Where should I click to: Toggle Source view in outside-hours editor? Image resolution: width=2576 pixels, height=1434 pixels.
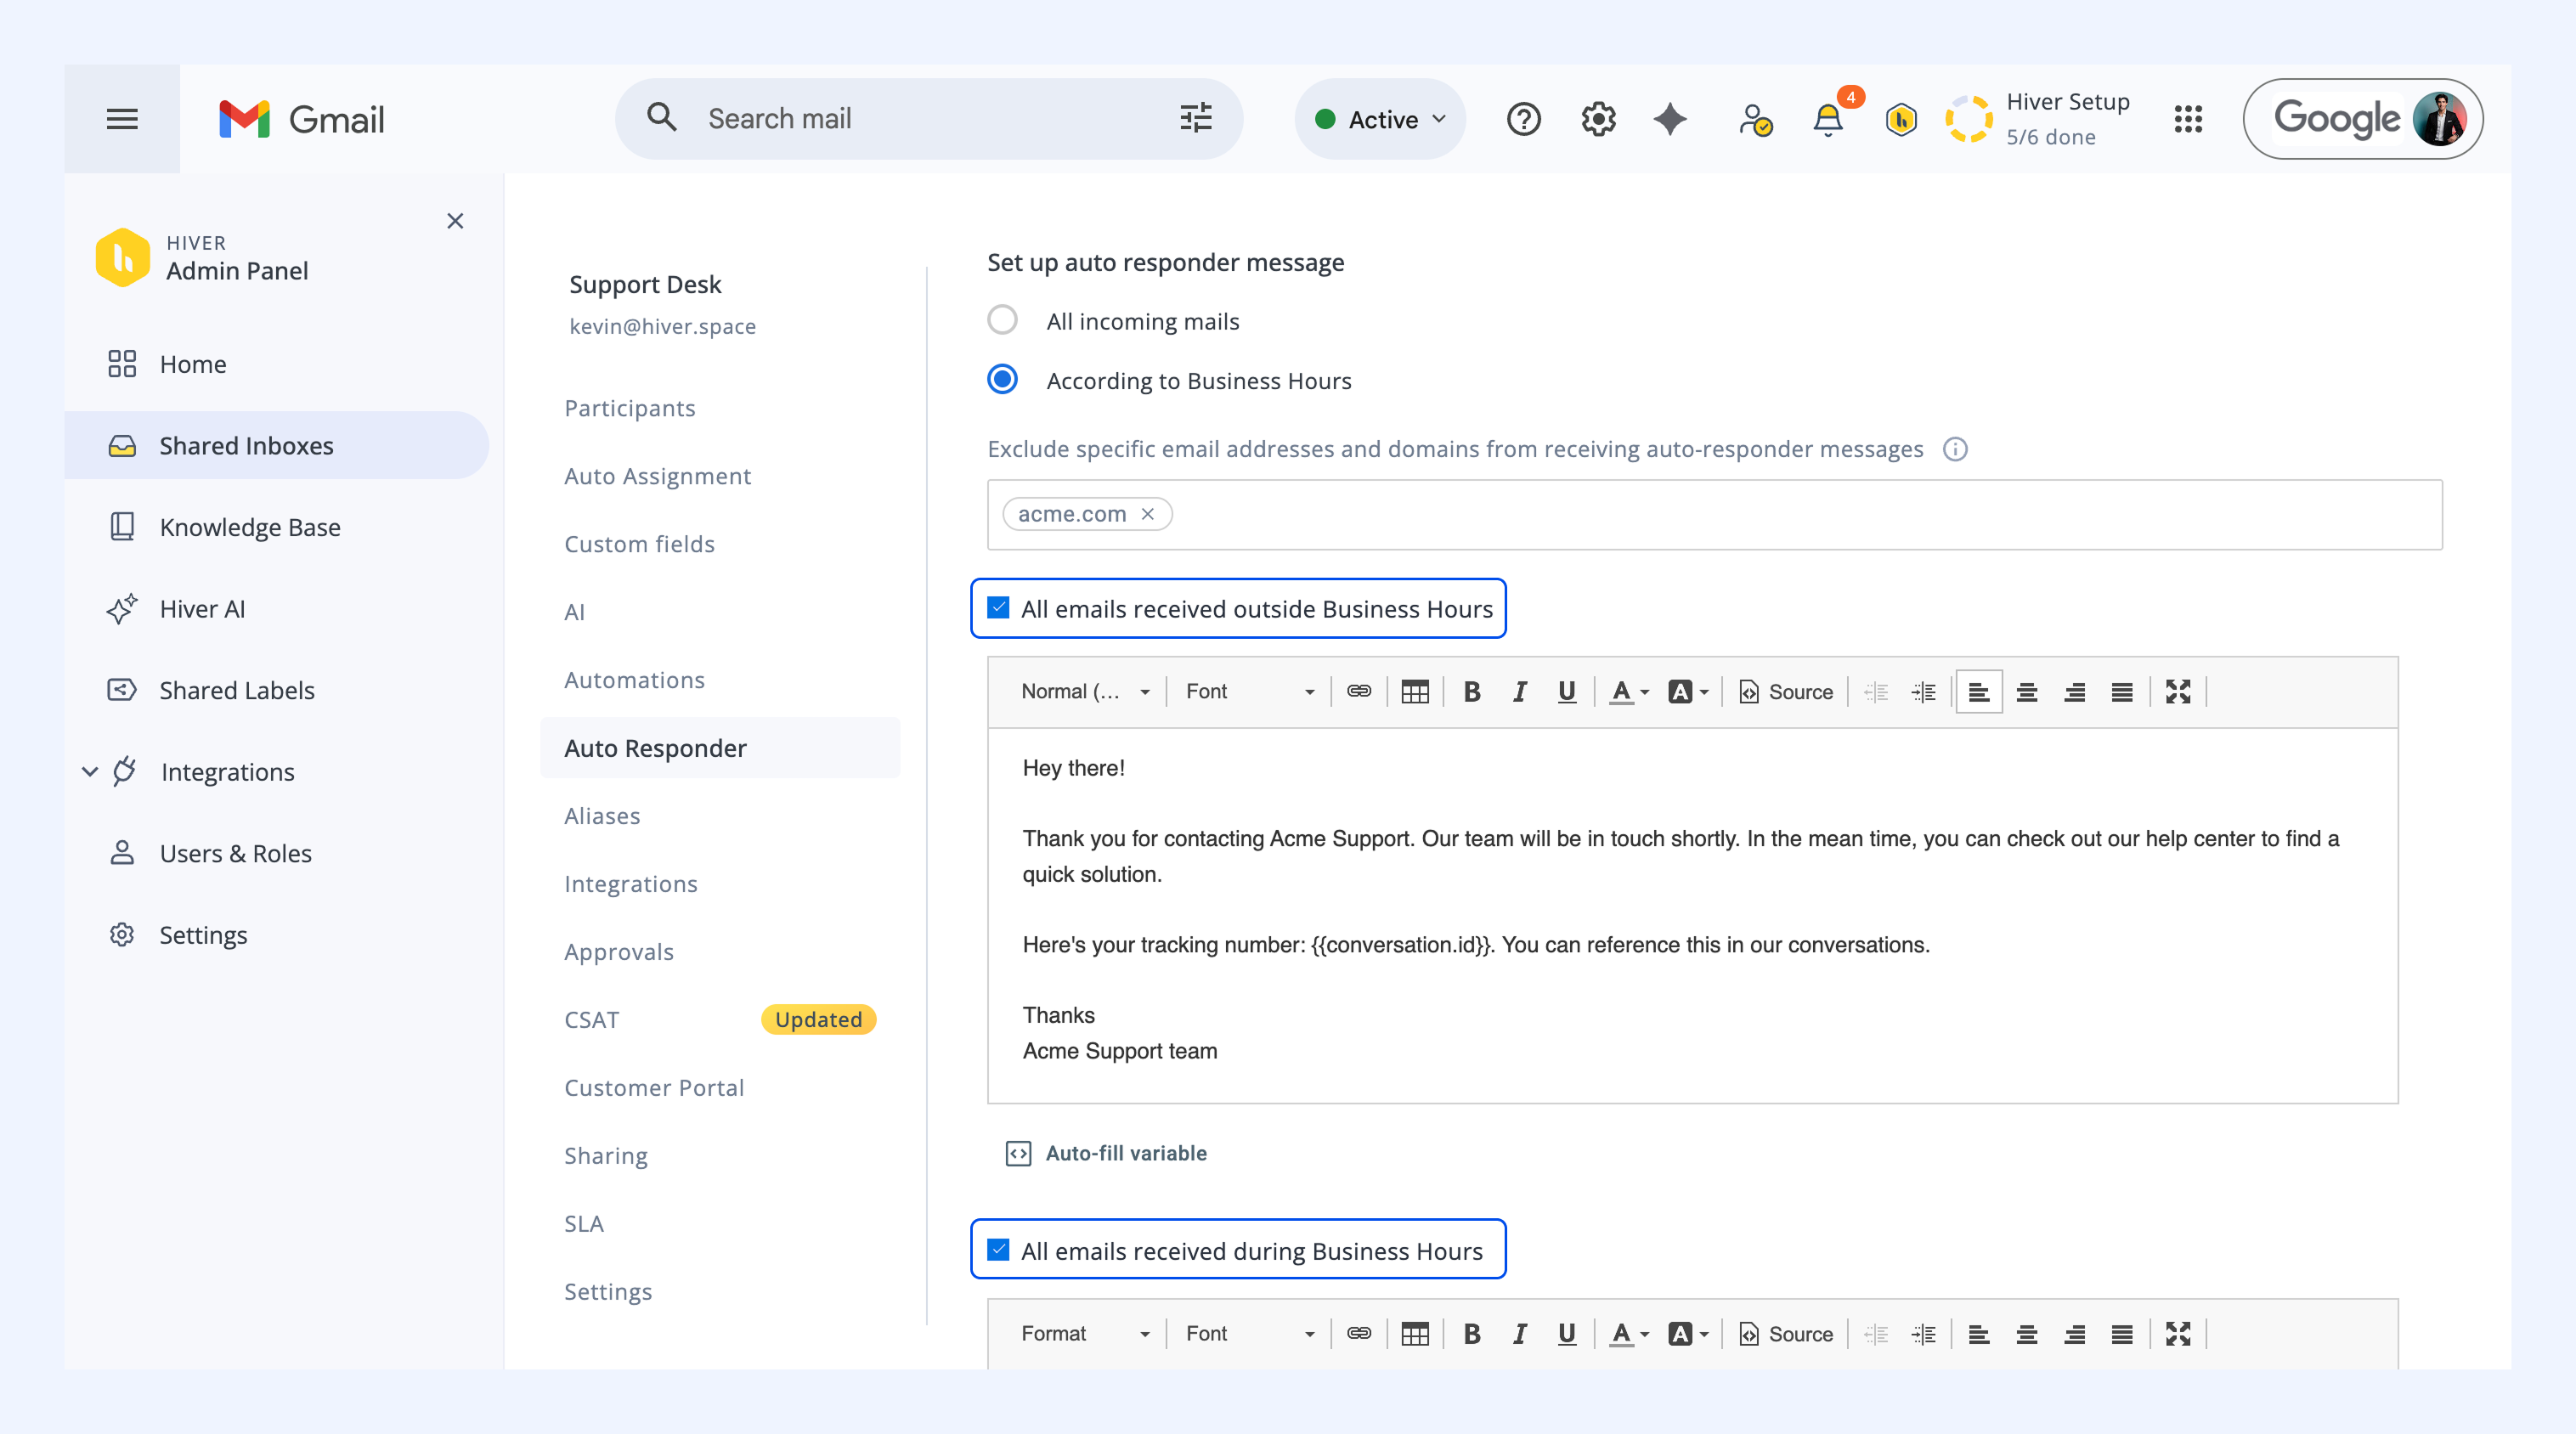(1786, 691)
